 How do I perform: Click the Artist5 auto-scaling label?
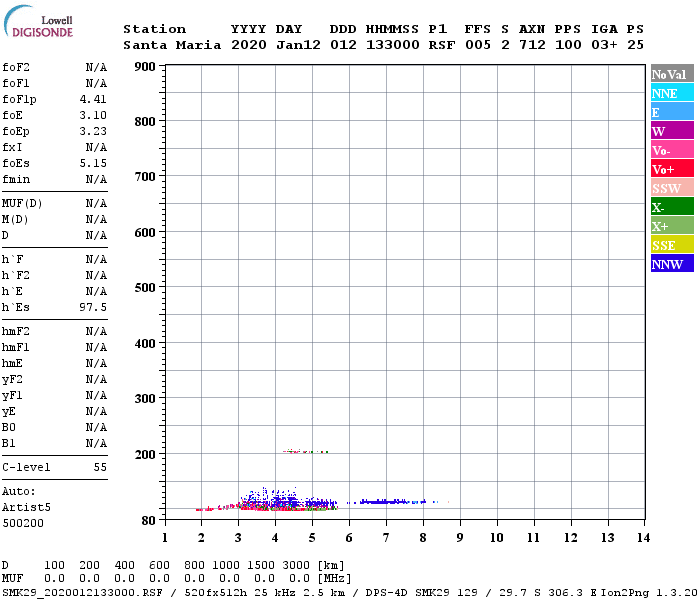pos(26,507)
